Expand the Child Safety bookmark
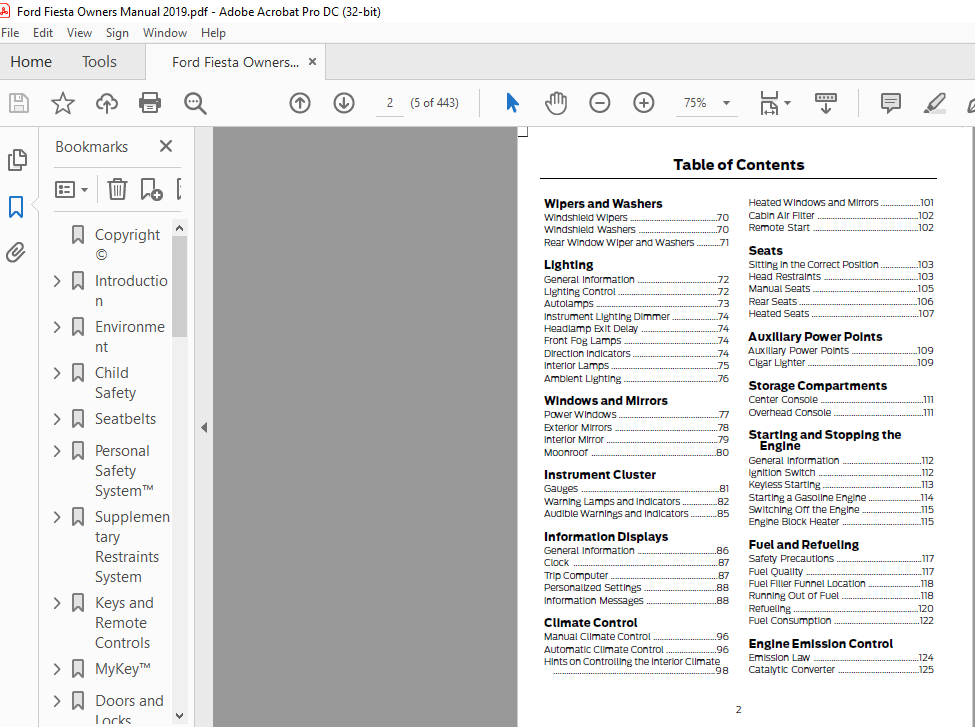 click(57, 373)
